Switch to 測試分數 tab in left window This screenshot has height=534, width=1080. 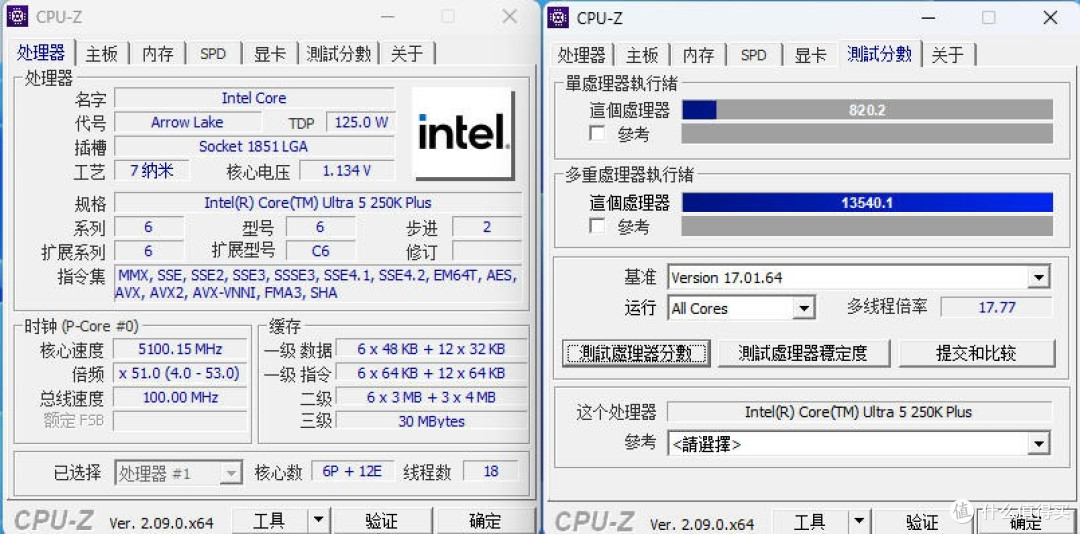[x=338, y=54]
